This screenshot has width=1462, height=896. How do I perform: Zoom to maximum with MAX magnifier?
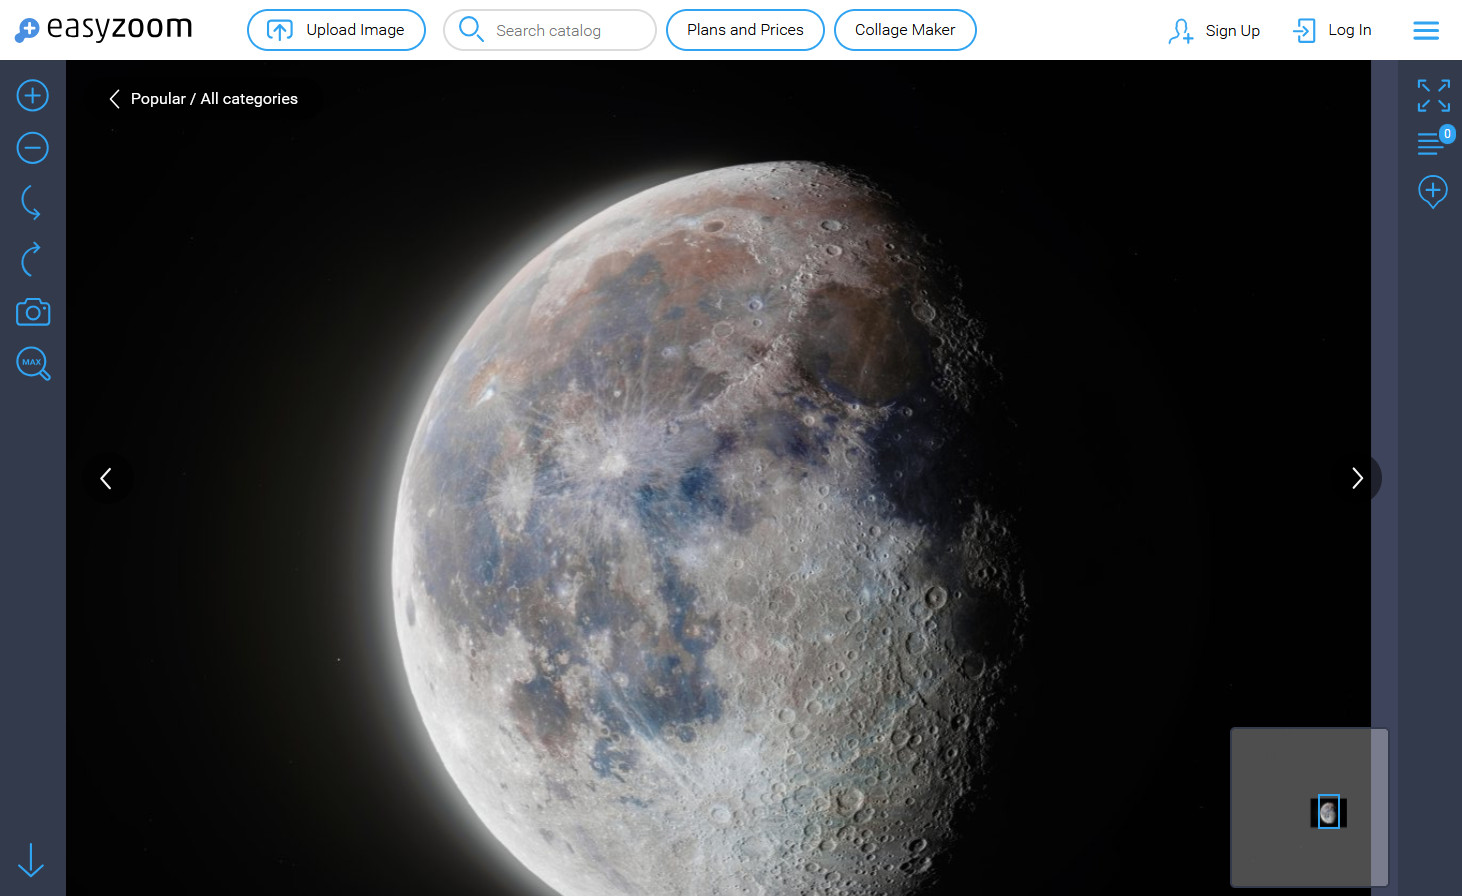tap(33, 363)
